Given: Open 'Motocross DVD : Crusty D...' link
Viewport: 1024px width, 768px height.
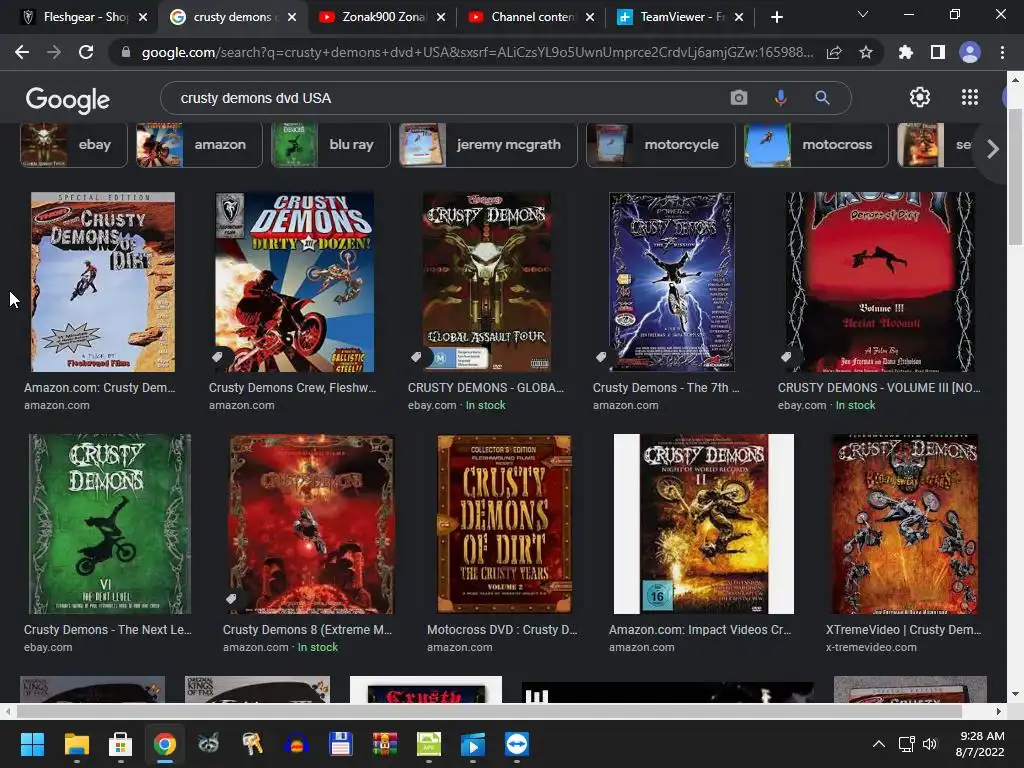Looking at the screenshot, I should [502, 630].
